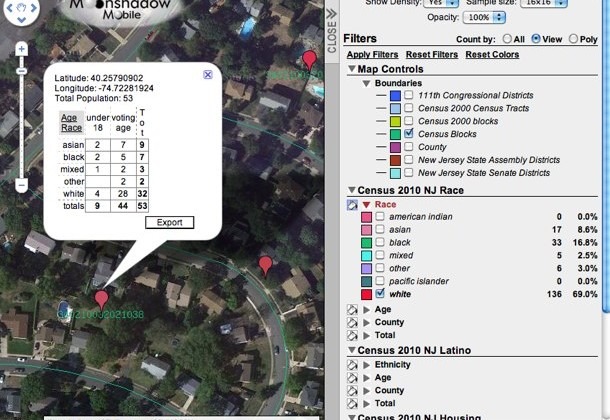Select the All count-by radio button
This screenshot has height=420, width=610.
pyautogui.click(x=507, y=39)
